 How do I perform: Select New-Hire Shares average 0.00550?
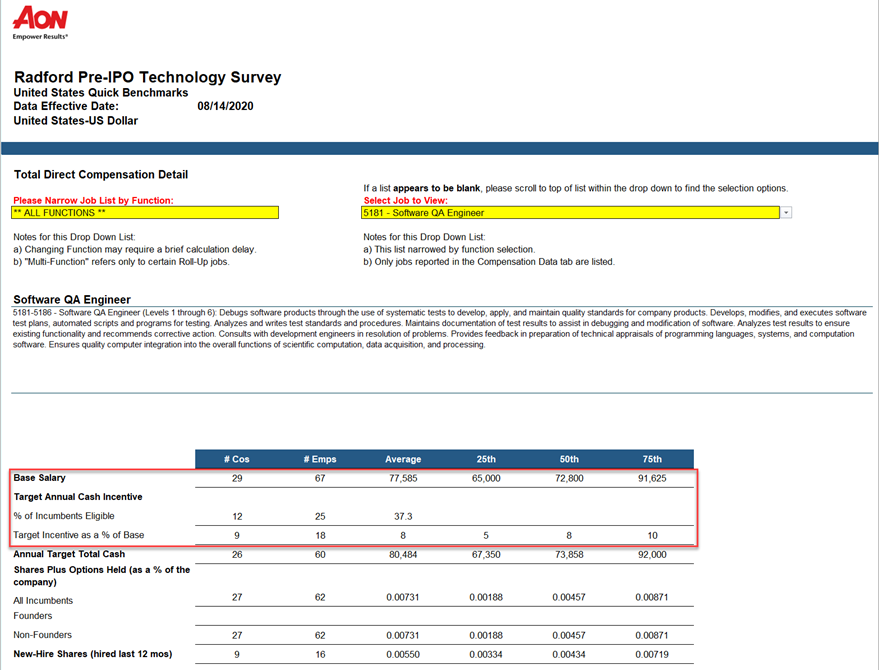click(x=403, y=654)
